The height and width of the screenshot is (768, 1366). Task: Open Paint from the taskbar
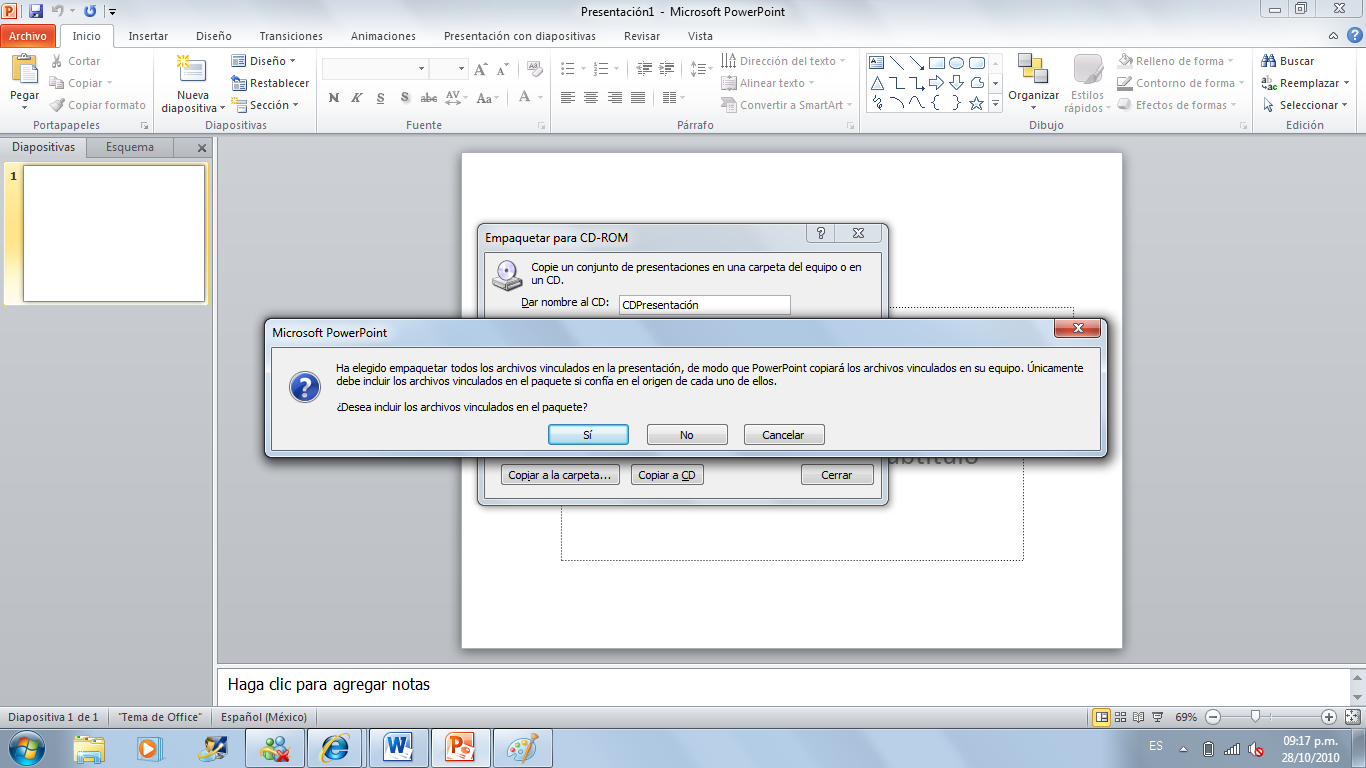point(522,747)
